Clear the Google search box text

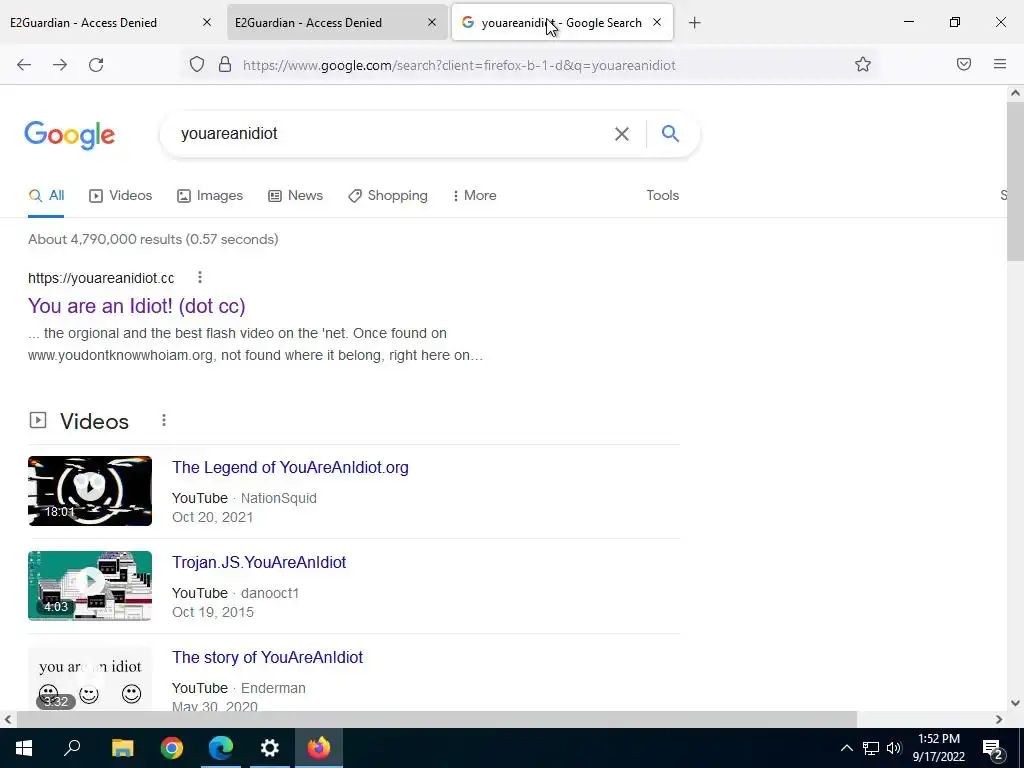(622, 134)
